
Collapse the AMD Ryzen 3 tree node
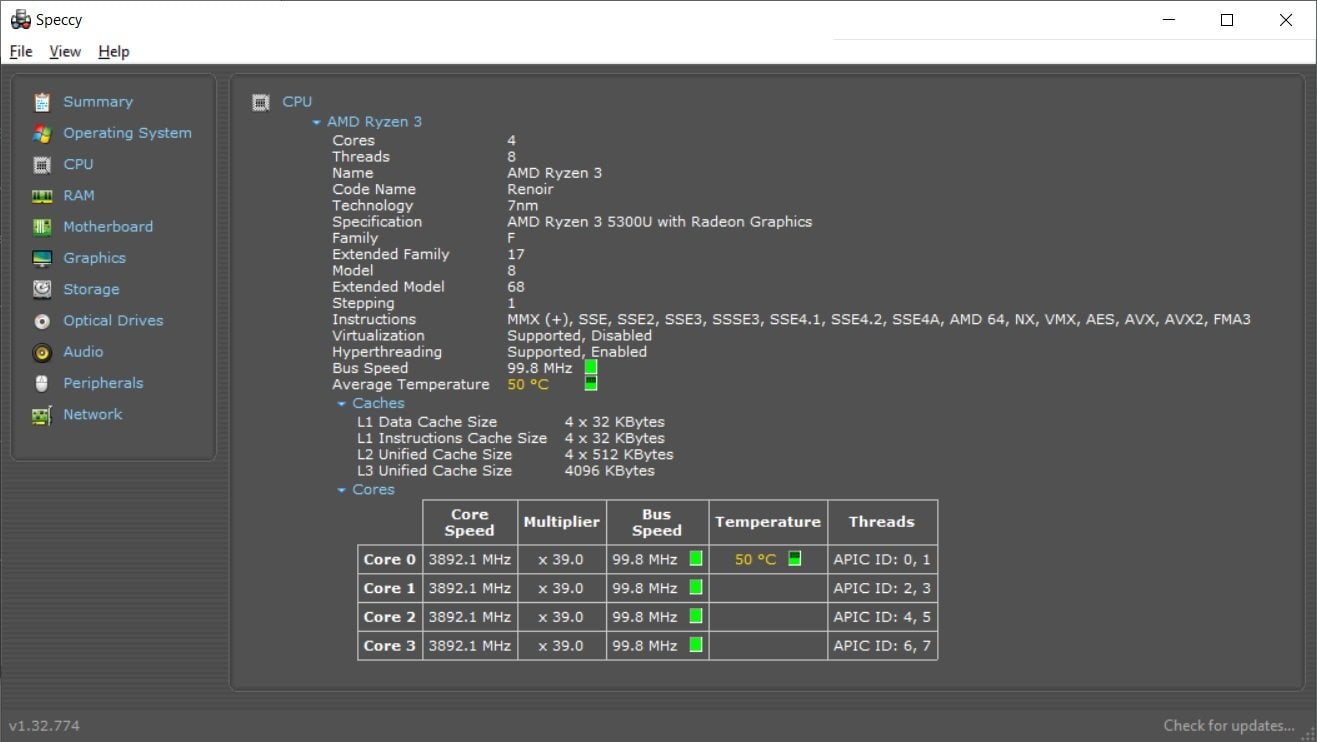tap(317, 122)
